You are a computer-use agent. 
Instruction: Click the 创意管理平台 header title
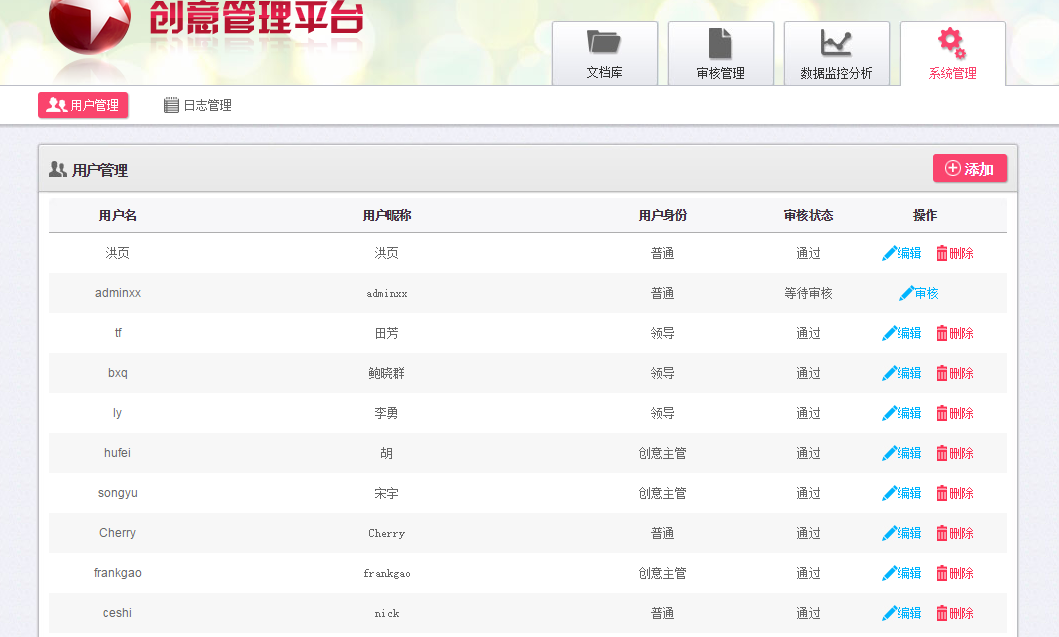[x=256, y=16]
